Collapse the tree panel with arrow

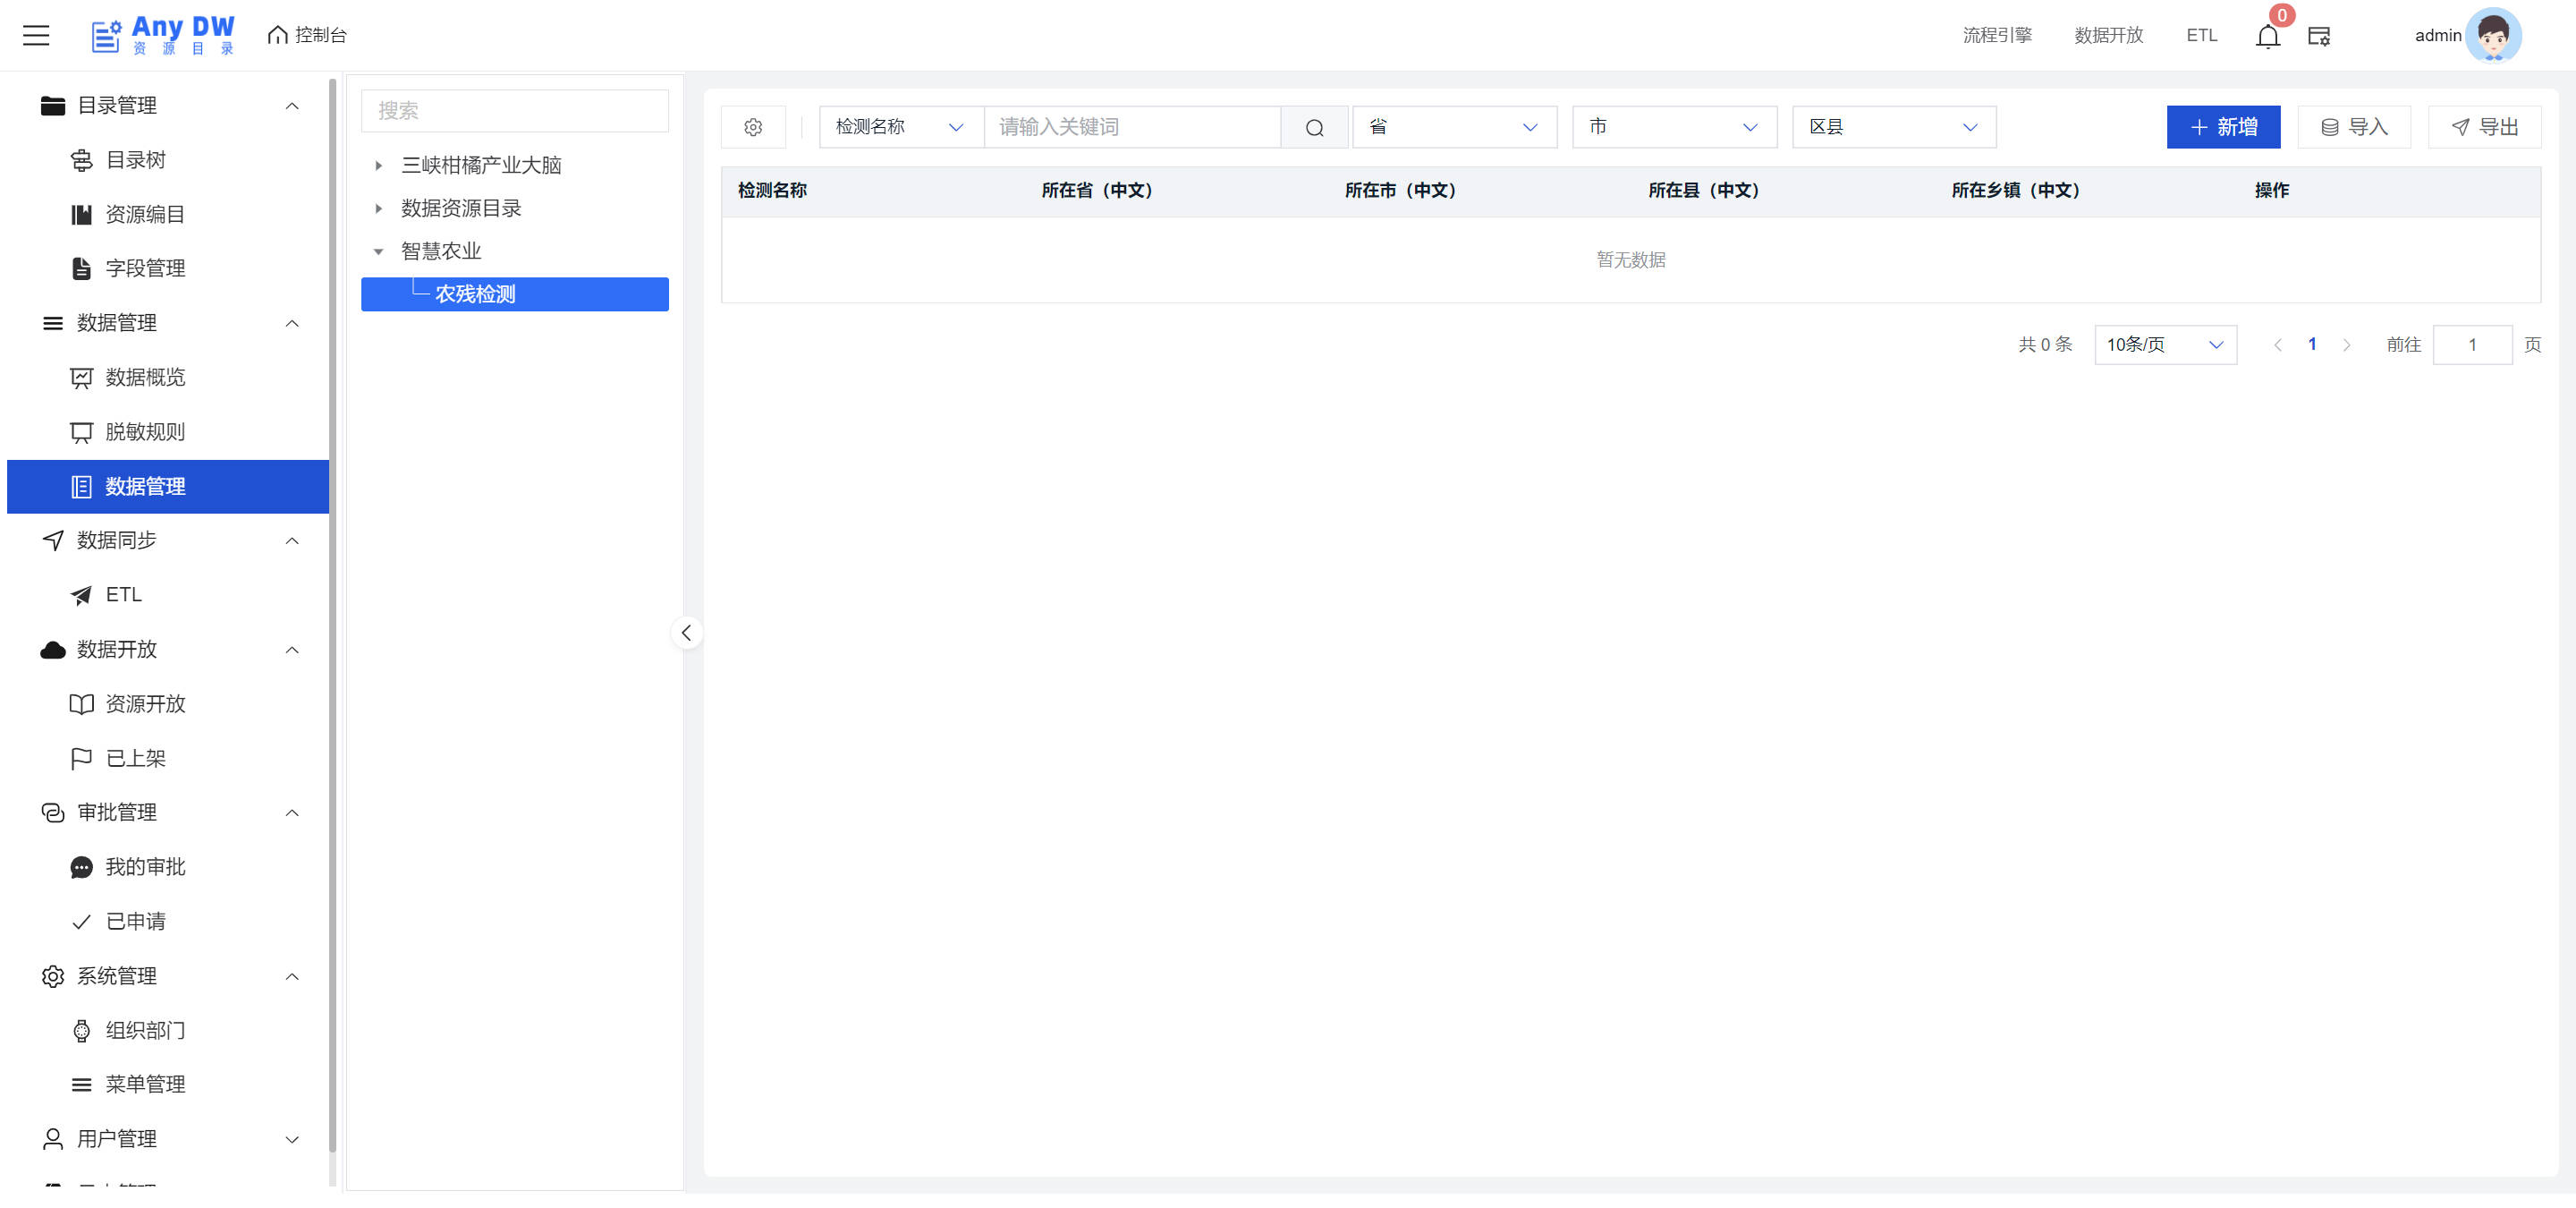pyautogui.click(x=686, y=633)
